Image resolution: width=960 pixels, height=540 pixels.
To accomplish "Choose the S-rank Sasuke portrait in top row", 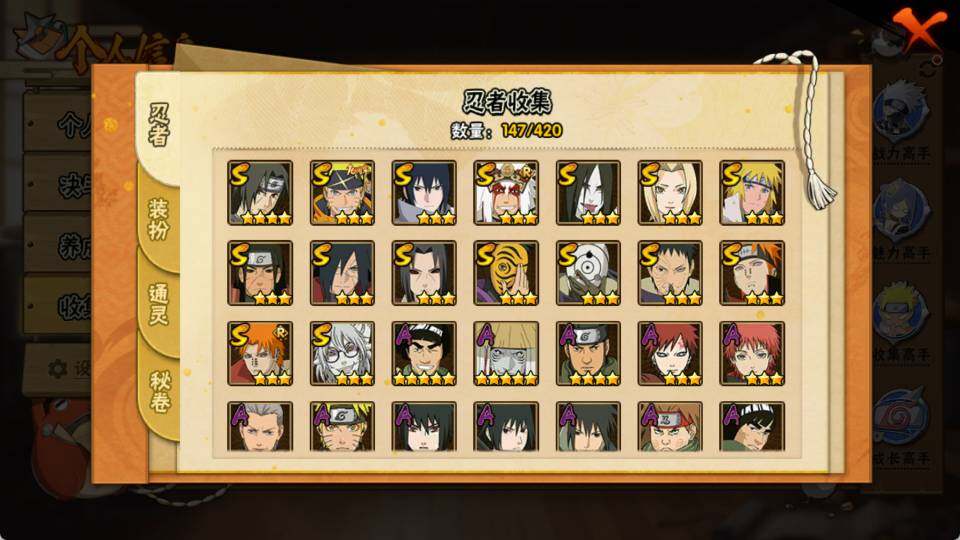I will click(x=424, y=193).
